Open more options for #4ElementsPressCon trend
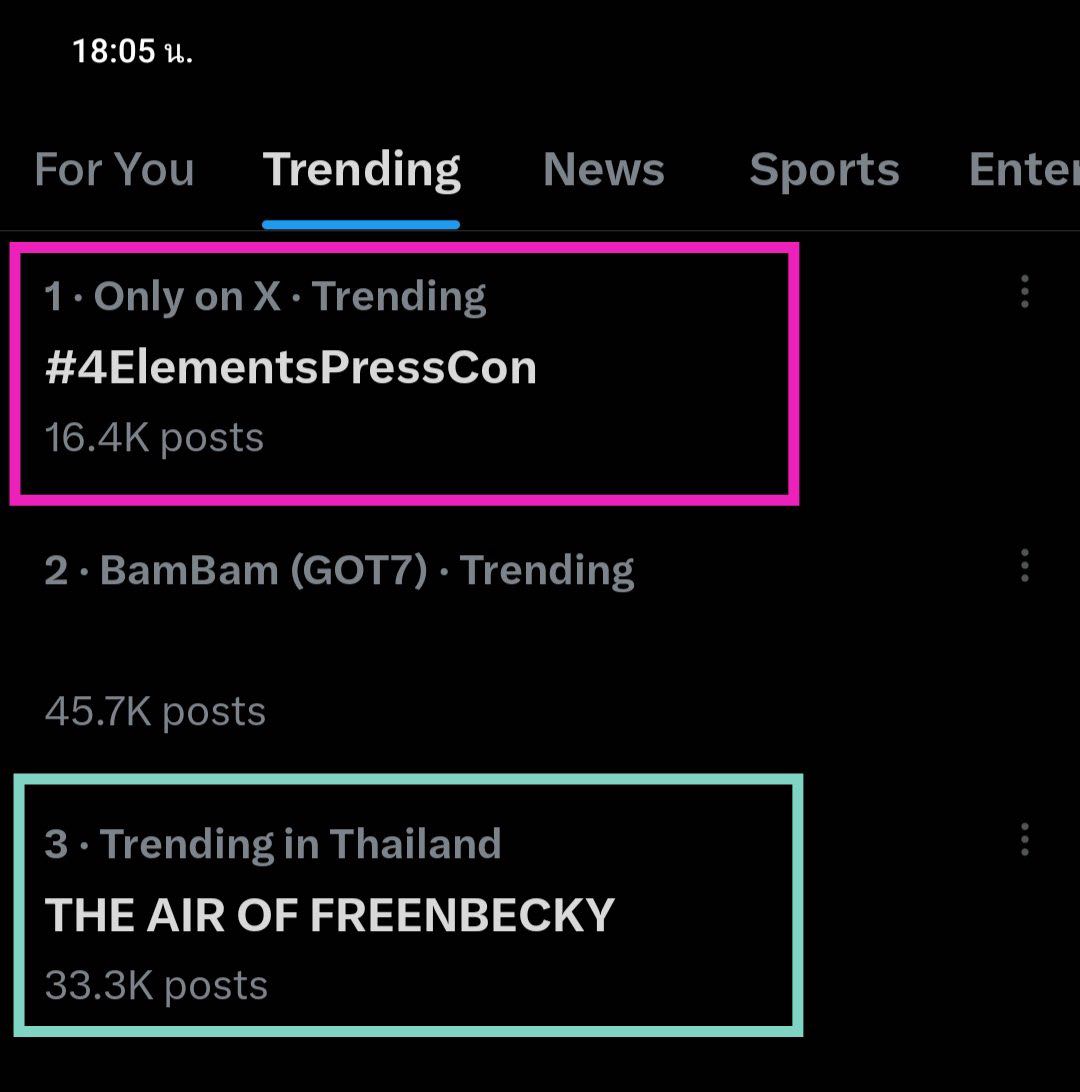 point(1024,293)
